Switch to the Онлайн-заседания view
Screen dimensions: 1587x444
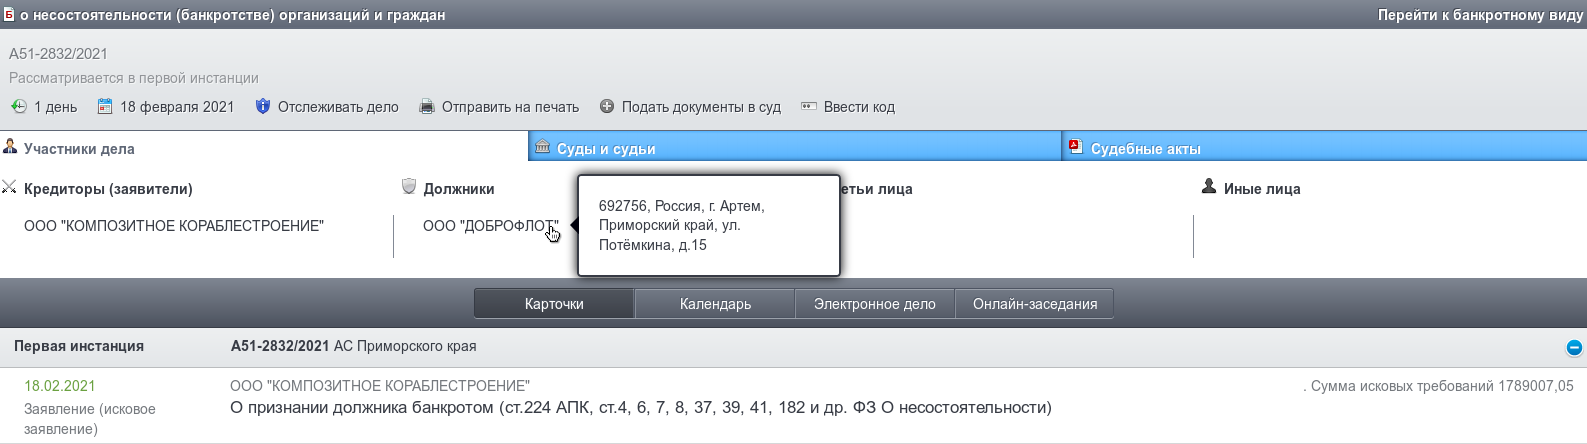click(x=1035, y=304)
